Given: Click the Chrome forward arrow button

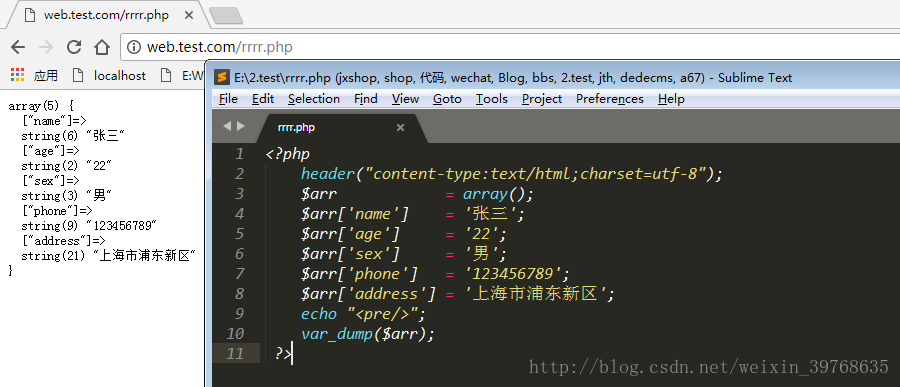Looking at the screenshot, I should click(46, 47).
